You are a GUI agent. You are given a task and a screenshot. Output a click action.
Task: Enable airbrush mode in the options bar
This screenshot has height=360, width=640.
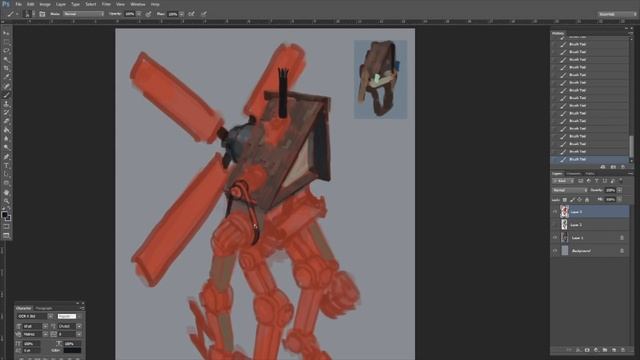coord(191,14)
